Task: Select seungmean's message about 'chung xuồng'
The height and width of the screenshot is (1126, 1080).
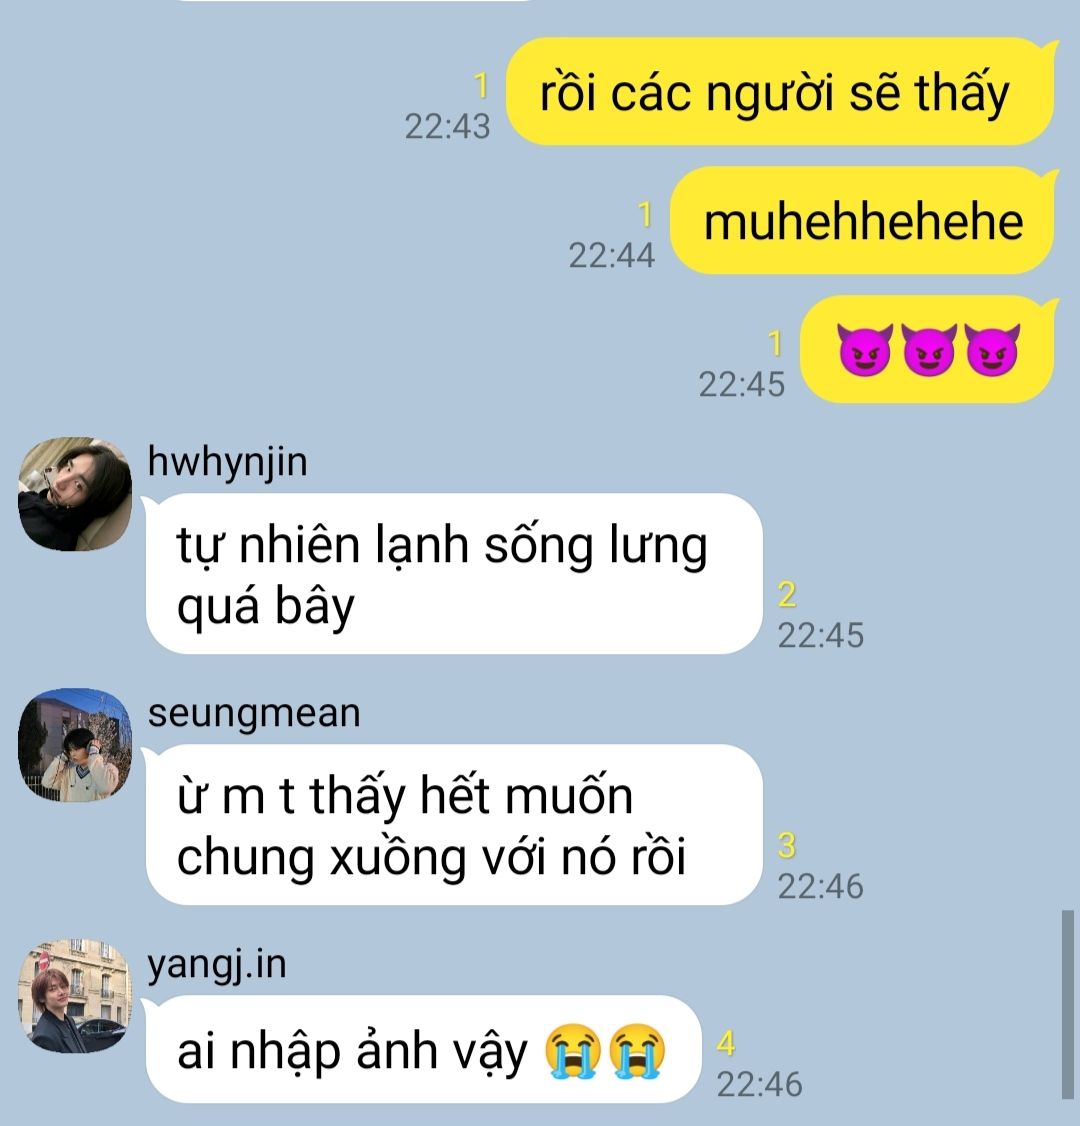Action: pyautogui.click(x=454, y=824)
